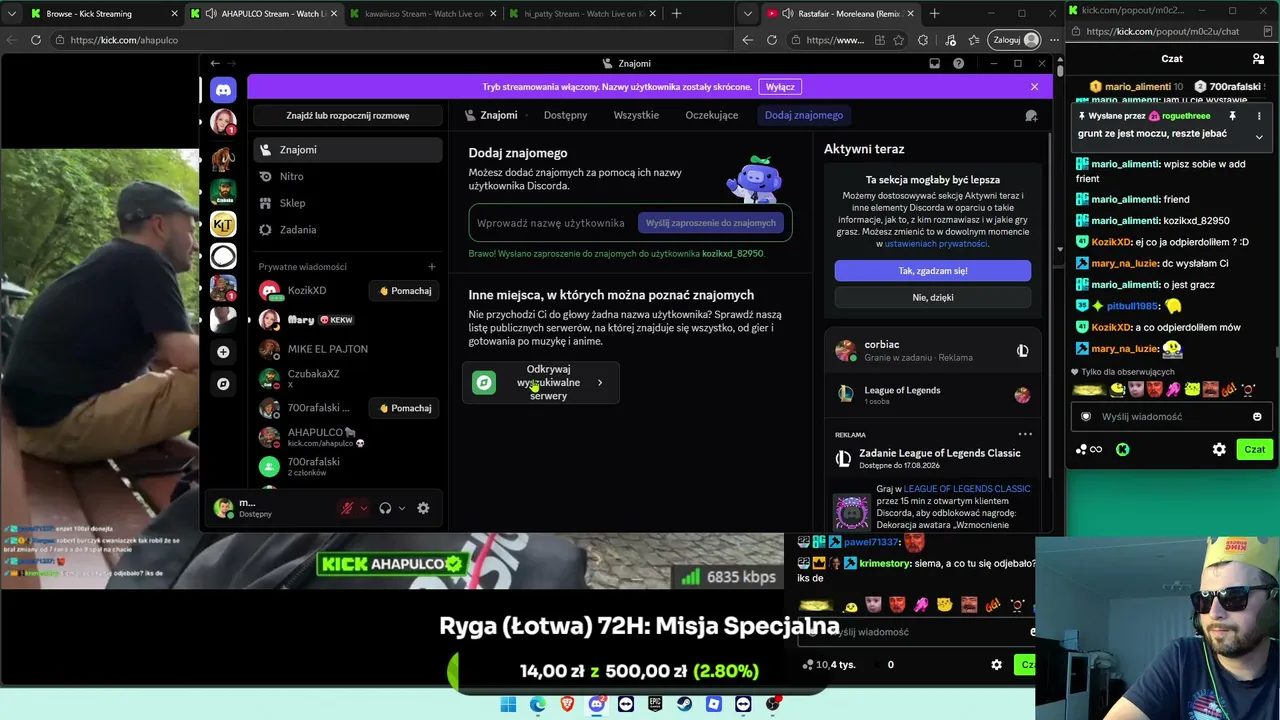The image size is (1280, 720).
Task: Click the Tak, zgadzam się! button
Action: [933, 271]
